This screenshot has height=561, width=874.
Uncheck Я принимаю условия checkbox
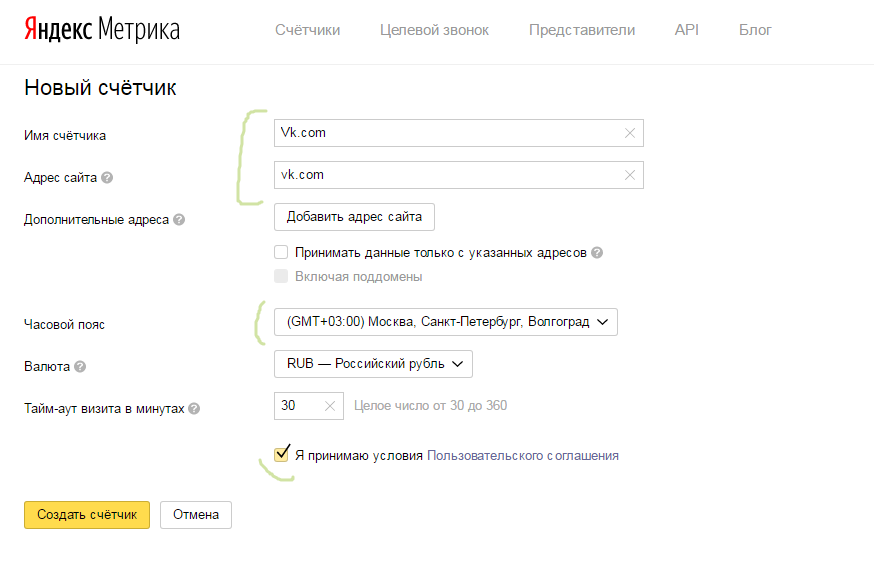(x=282, y=455)
